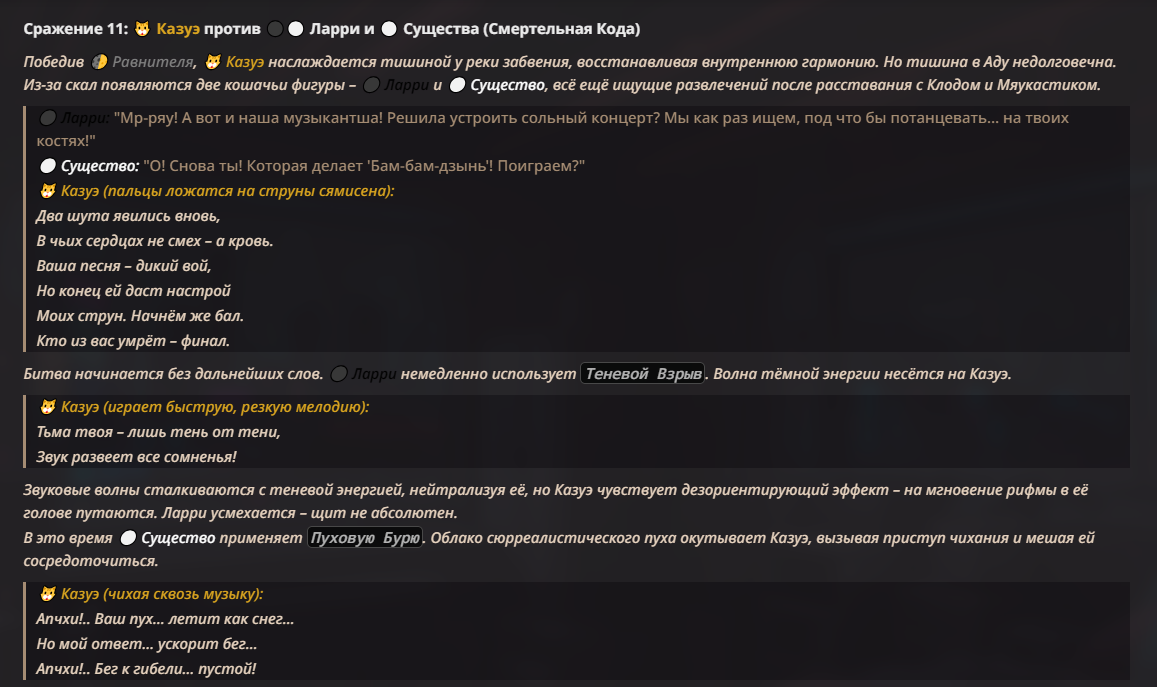Click the greyed 'Равнителя' name
Image resolution: width=1157 pixels, height=687 pixels.
click(x=152, y=62)
